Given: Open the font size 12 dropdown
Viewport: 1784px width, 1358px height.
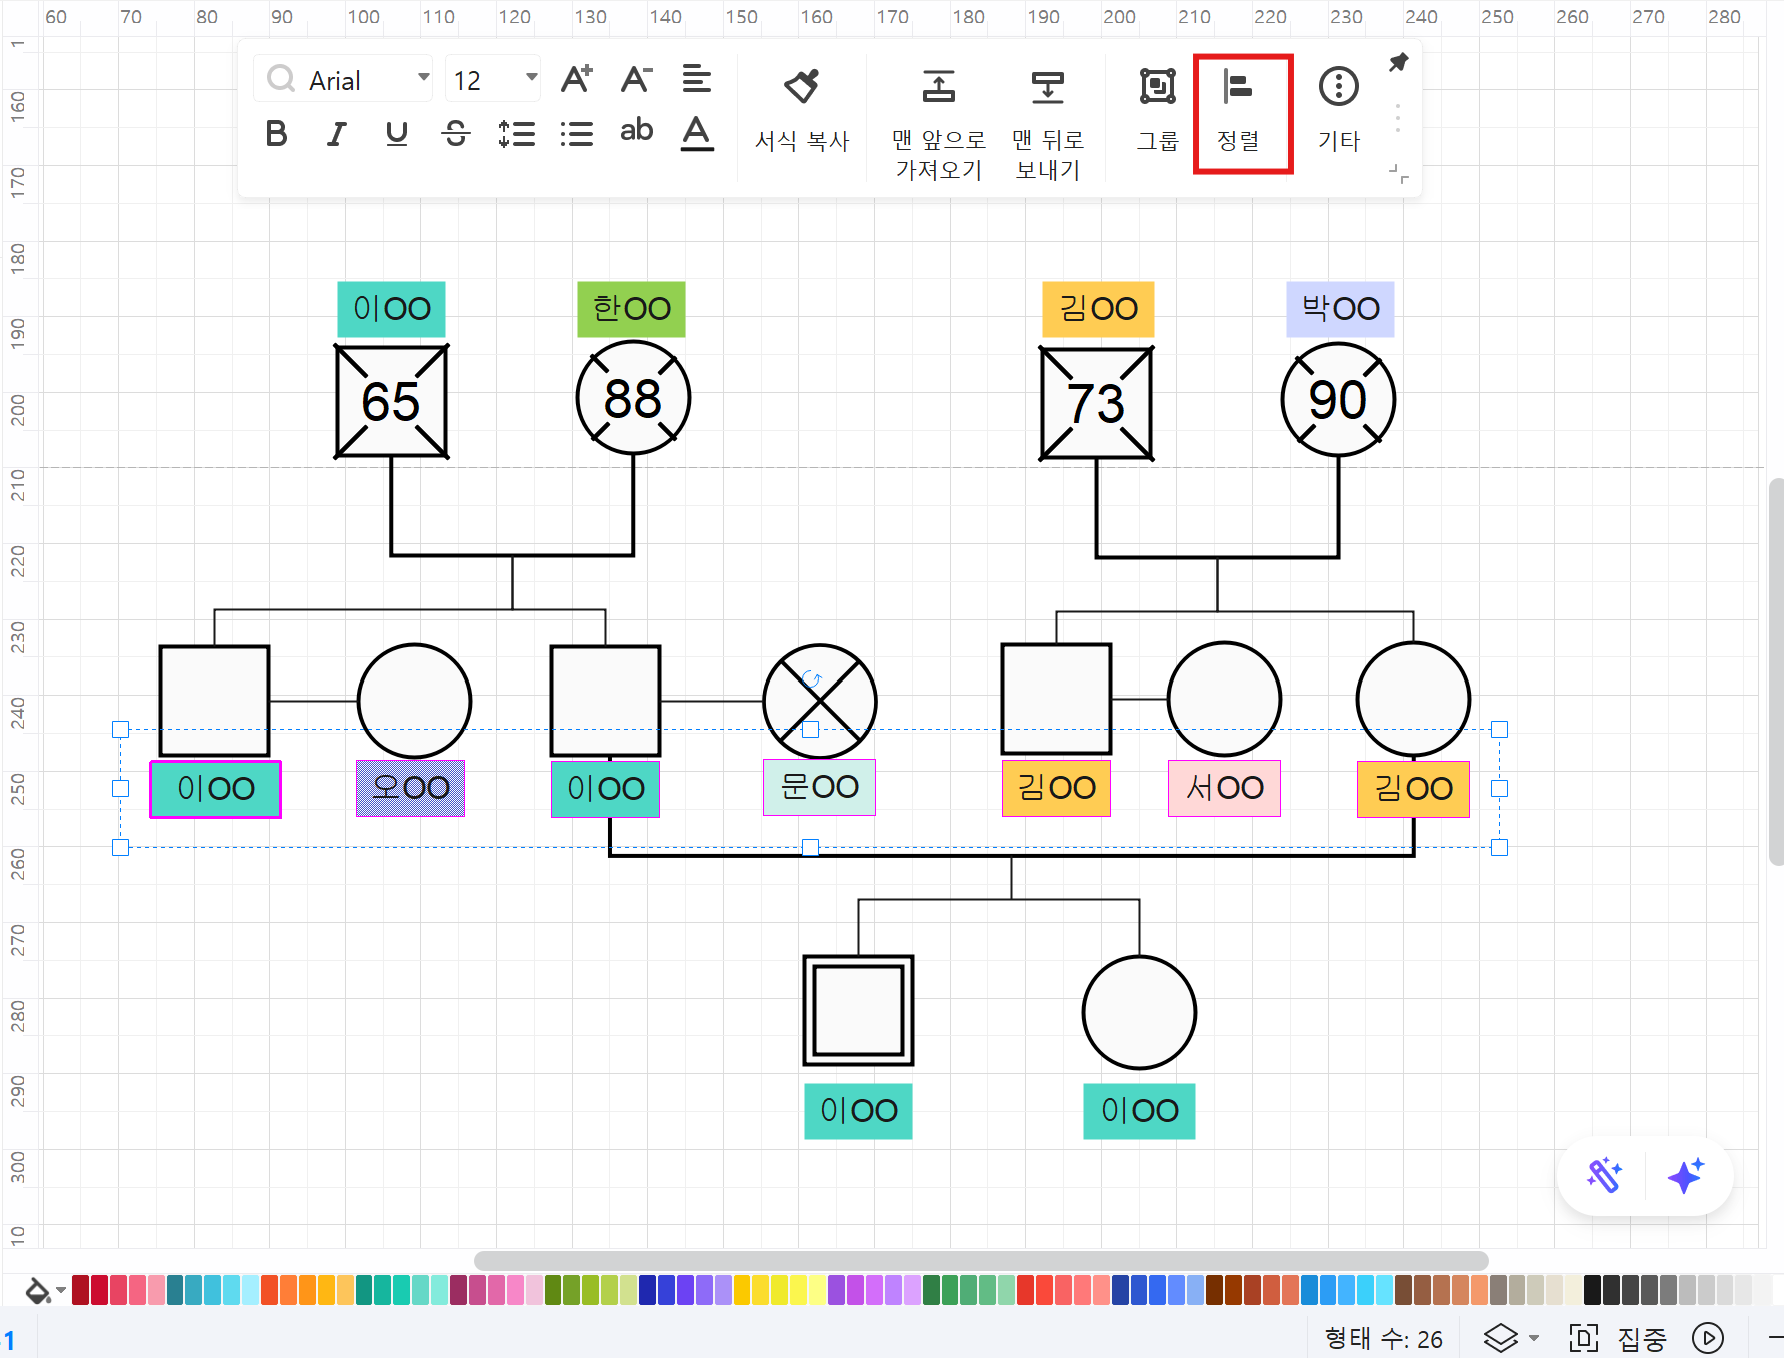Looking at the screenshot, I should point(531,79).
